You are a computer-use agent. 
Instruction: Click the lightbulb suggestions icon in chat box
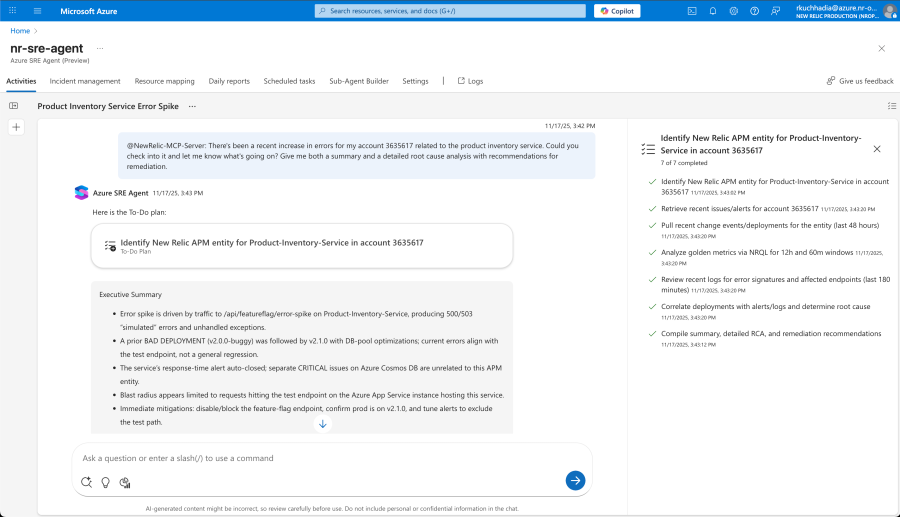[x=106, y=482]
